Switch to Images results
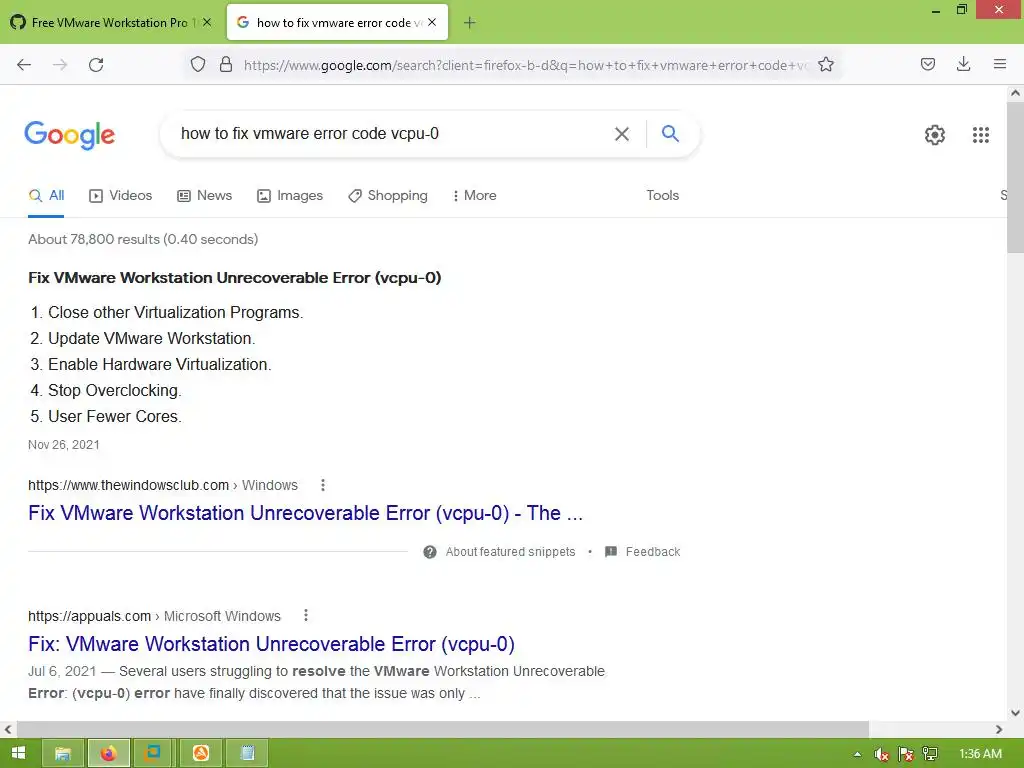Image resolution: width=1024 pixels, height=768 pixels. (x=290, y=195)
